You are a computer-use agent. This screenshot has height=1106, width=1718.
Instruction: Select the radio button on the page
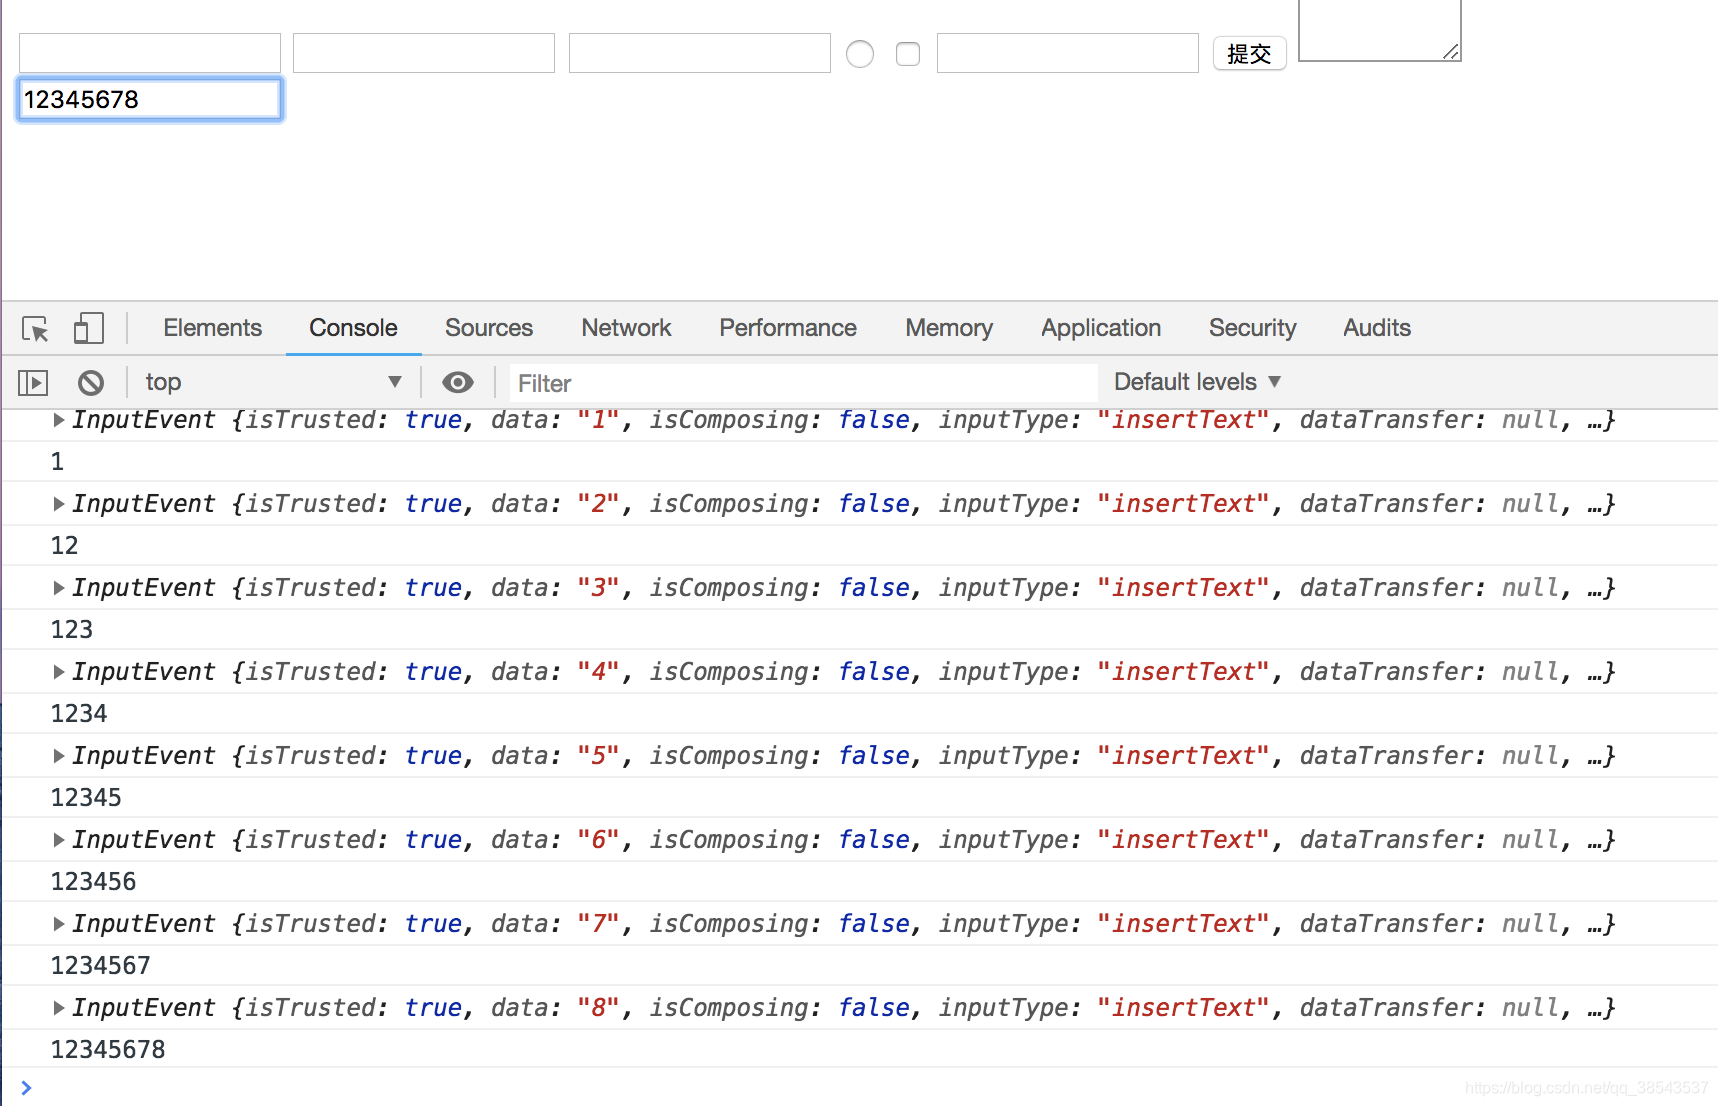[860, 54]
